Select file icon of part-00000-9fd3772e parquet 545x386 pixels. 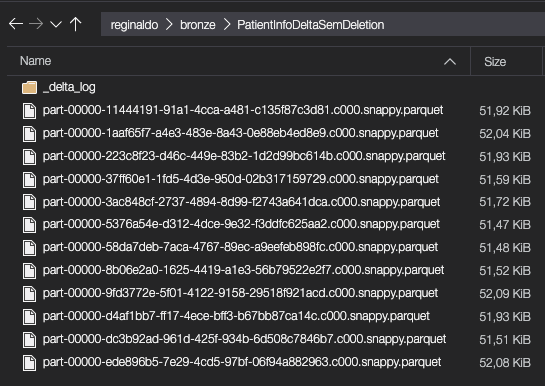coord(29,294)
